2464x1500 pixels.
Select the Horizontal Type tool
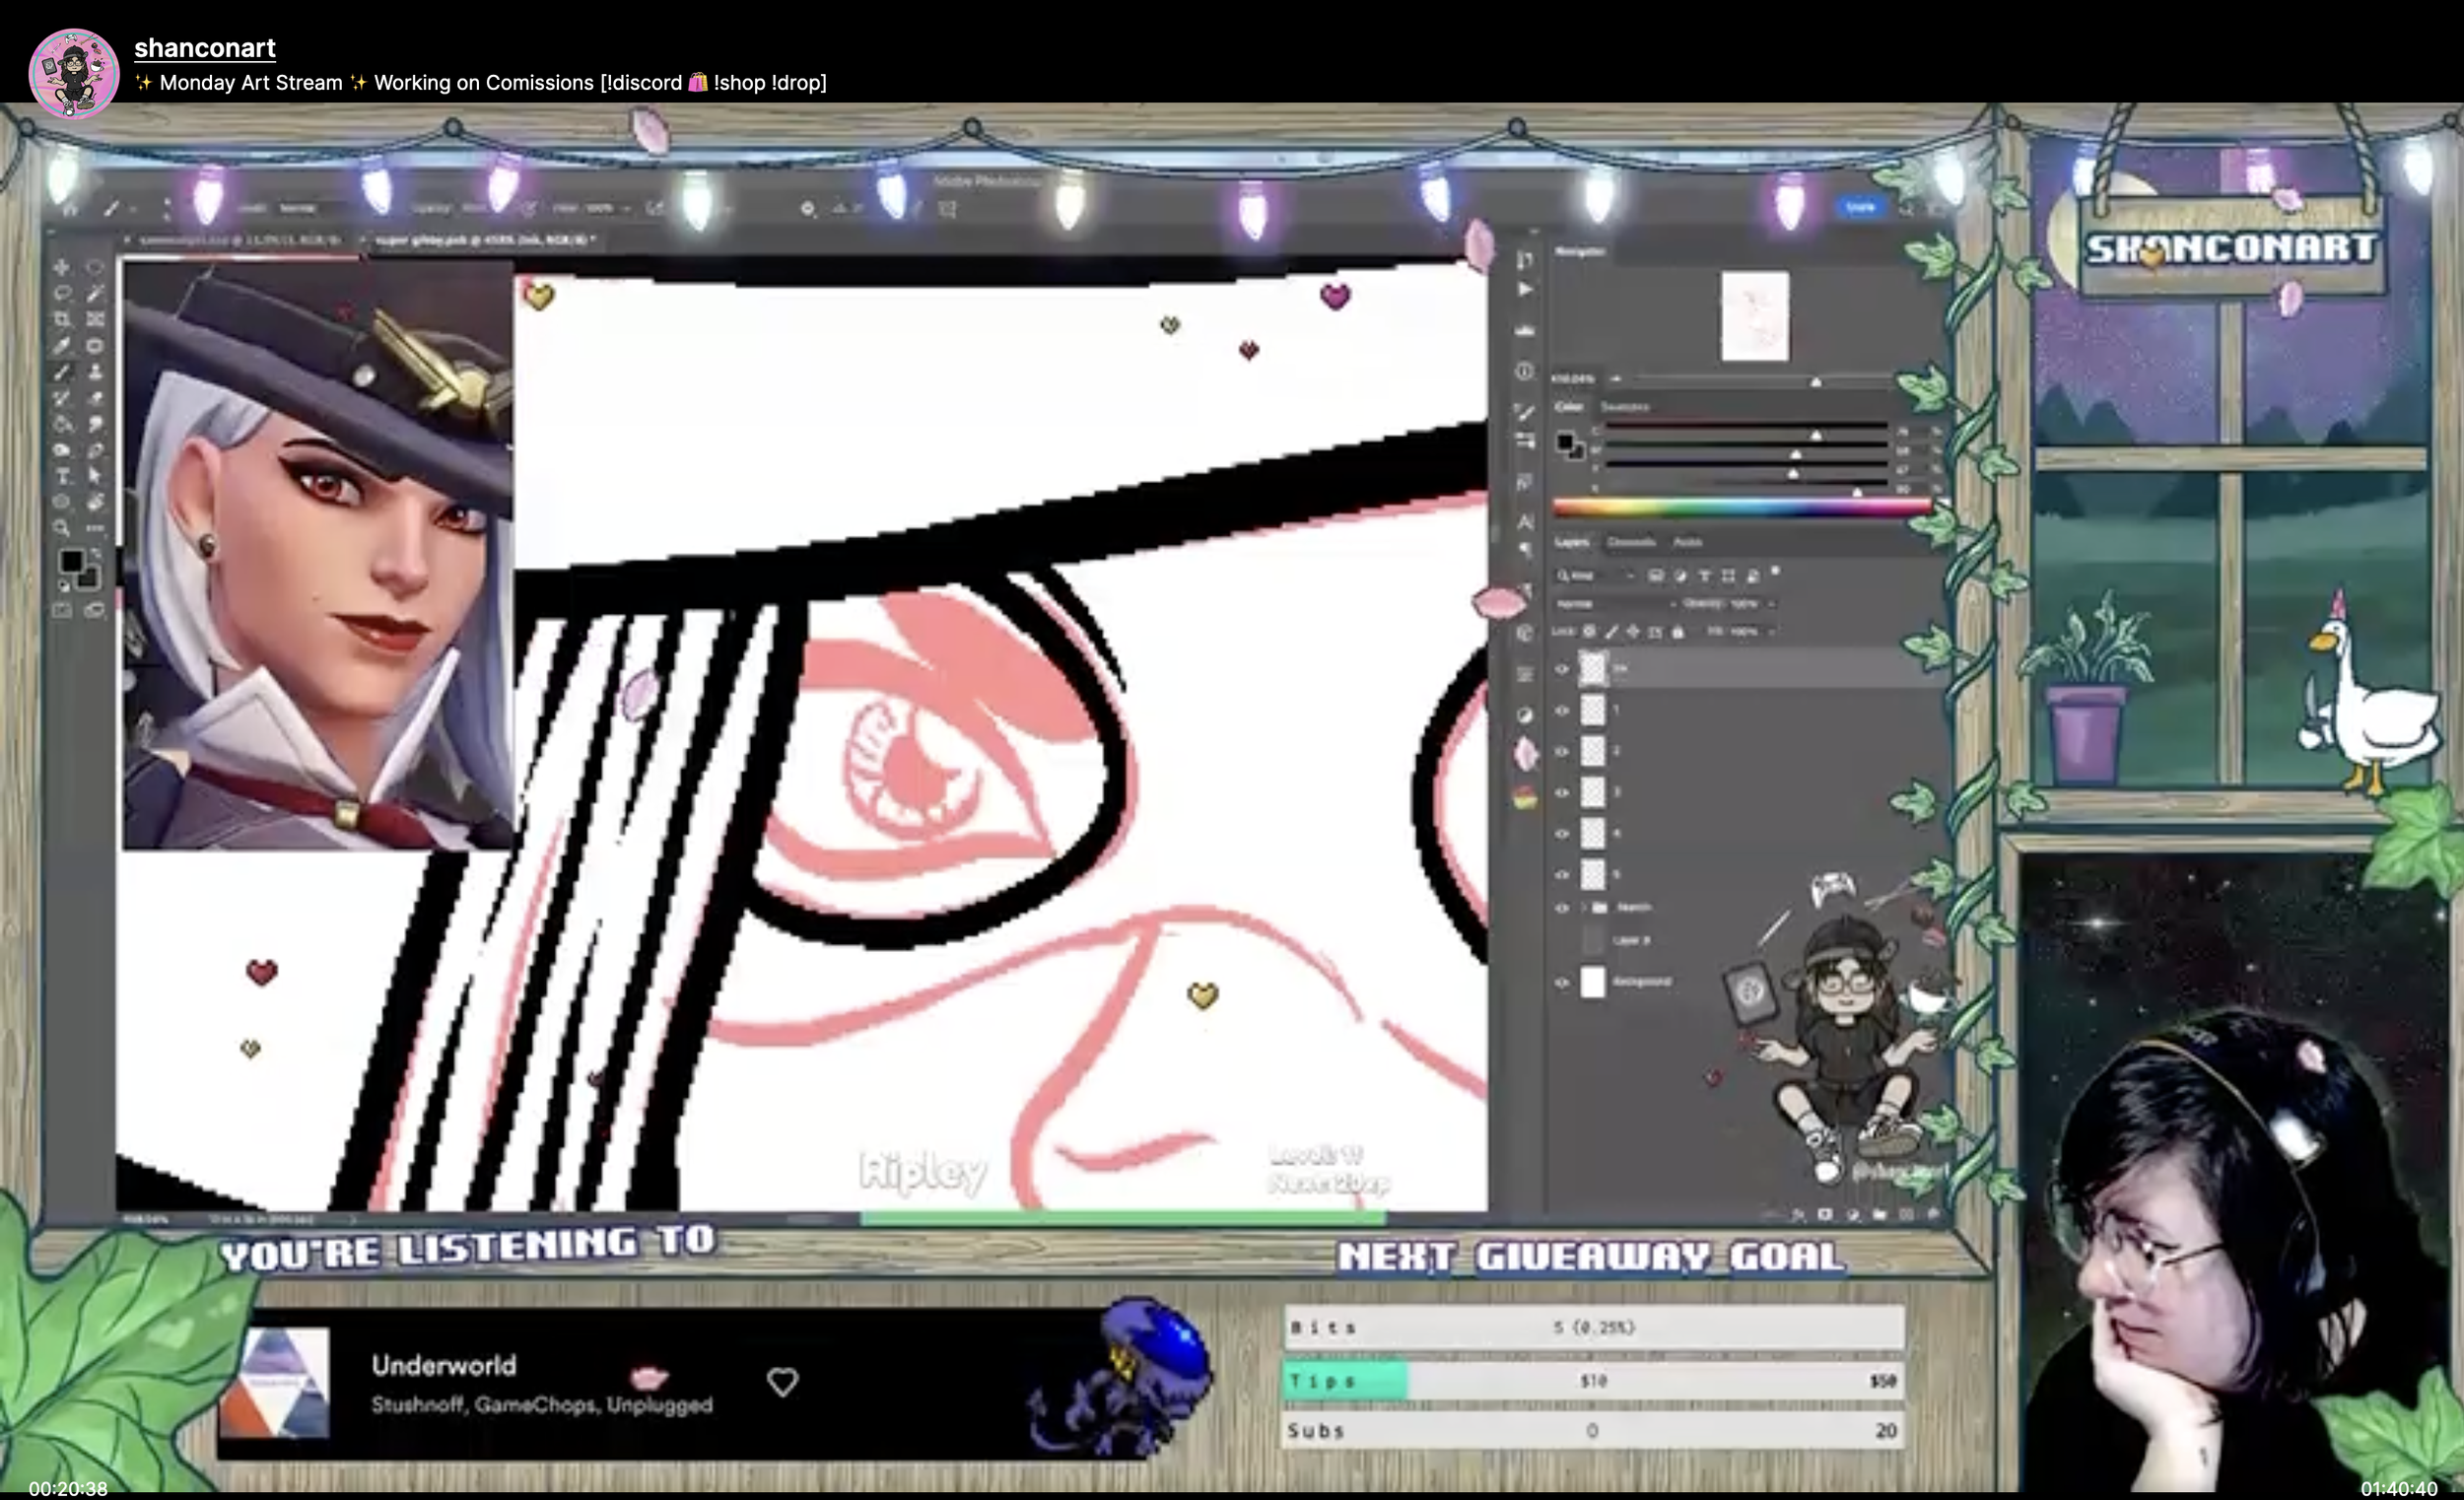point(62,476)
